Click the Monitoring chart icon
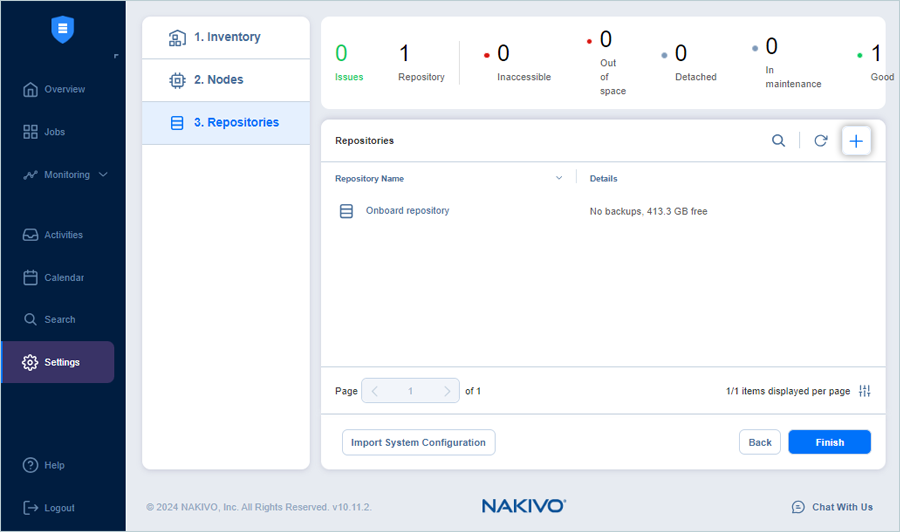 coord(30,174)
